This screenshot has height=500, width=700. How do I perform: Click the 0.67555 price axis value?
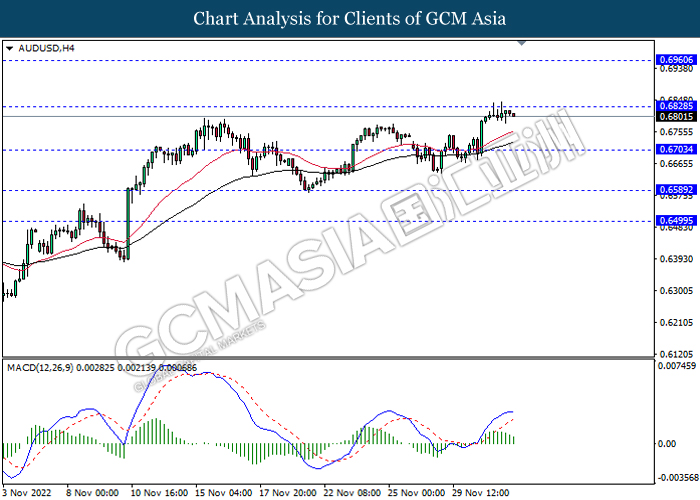pos(677,132)
